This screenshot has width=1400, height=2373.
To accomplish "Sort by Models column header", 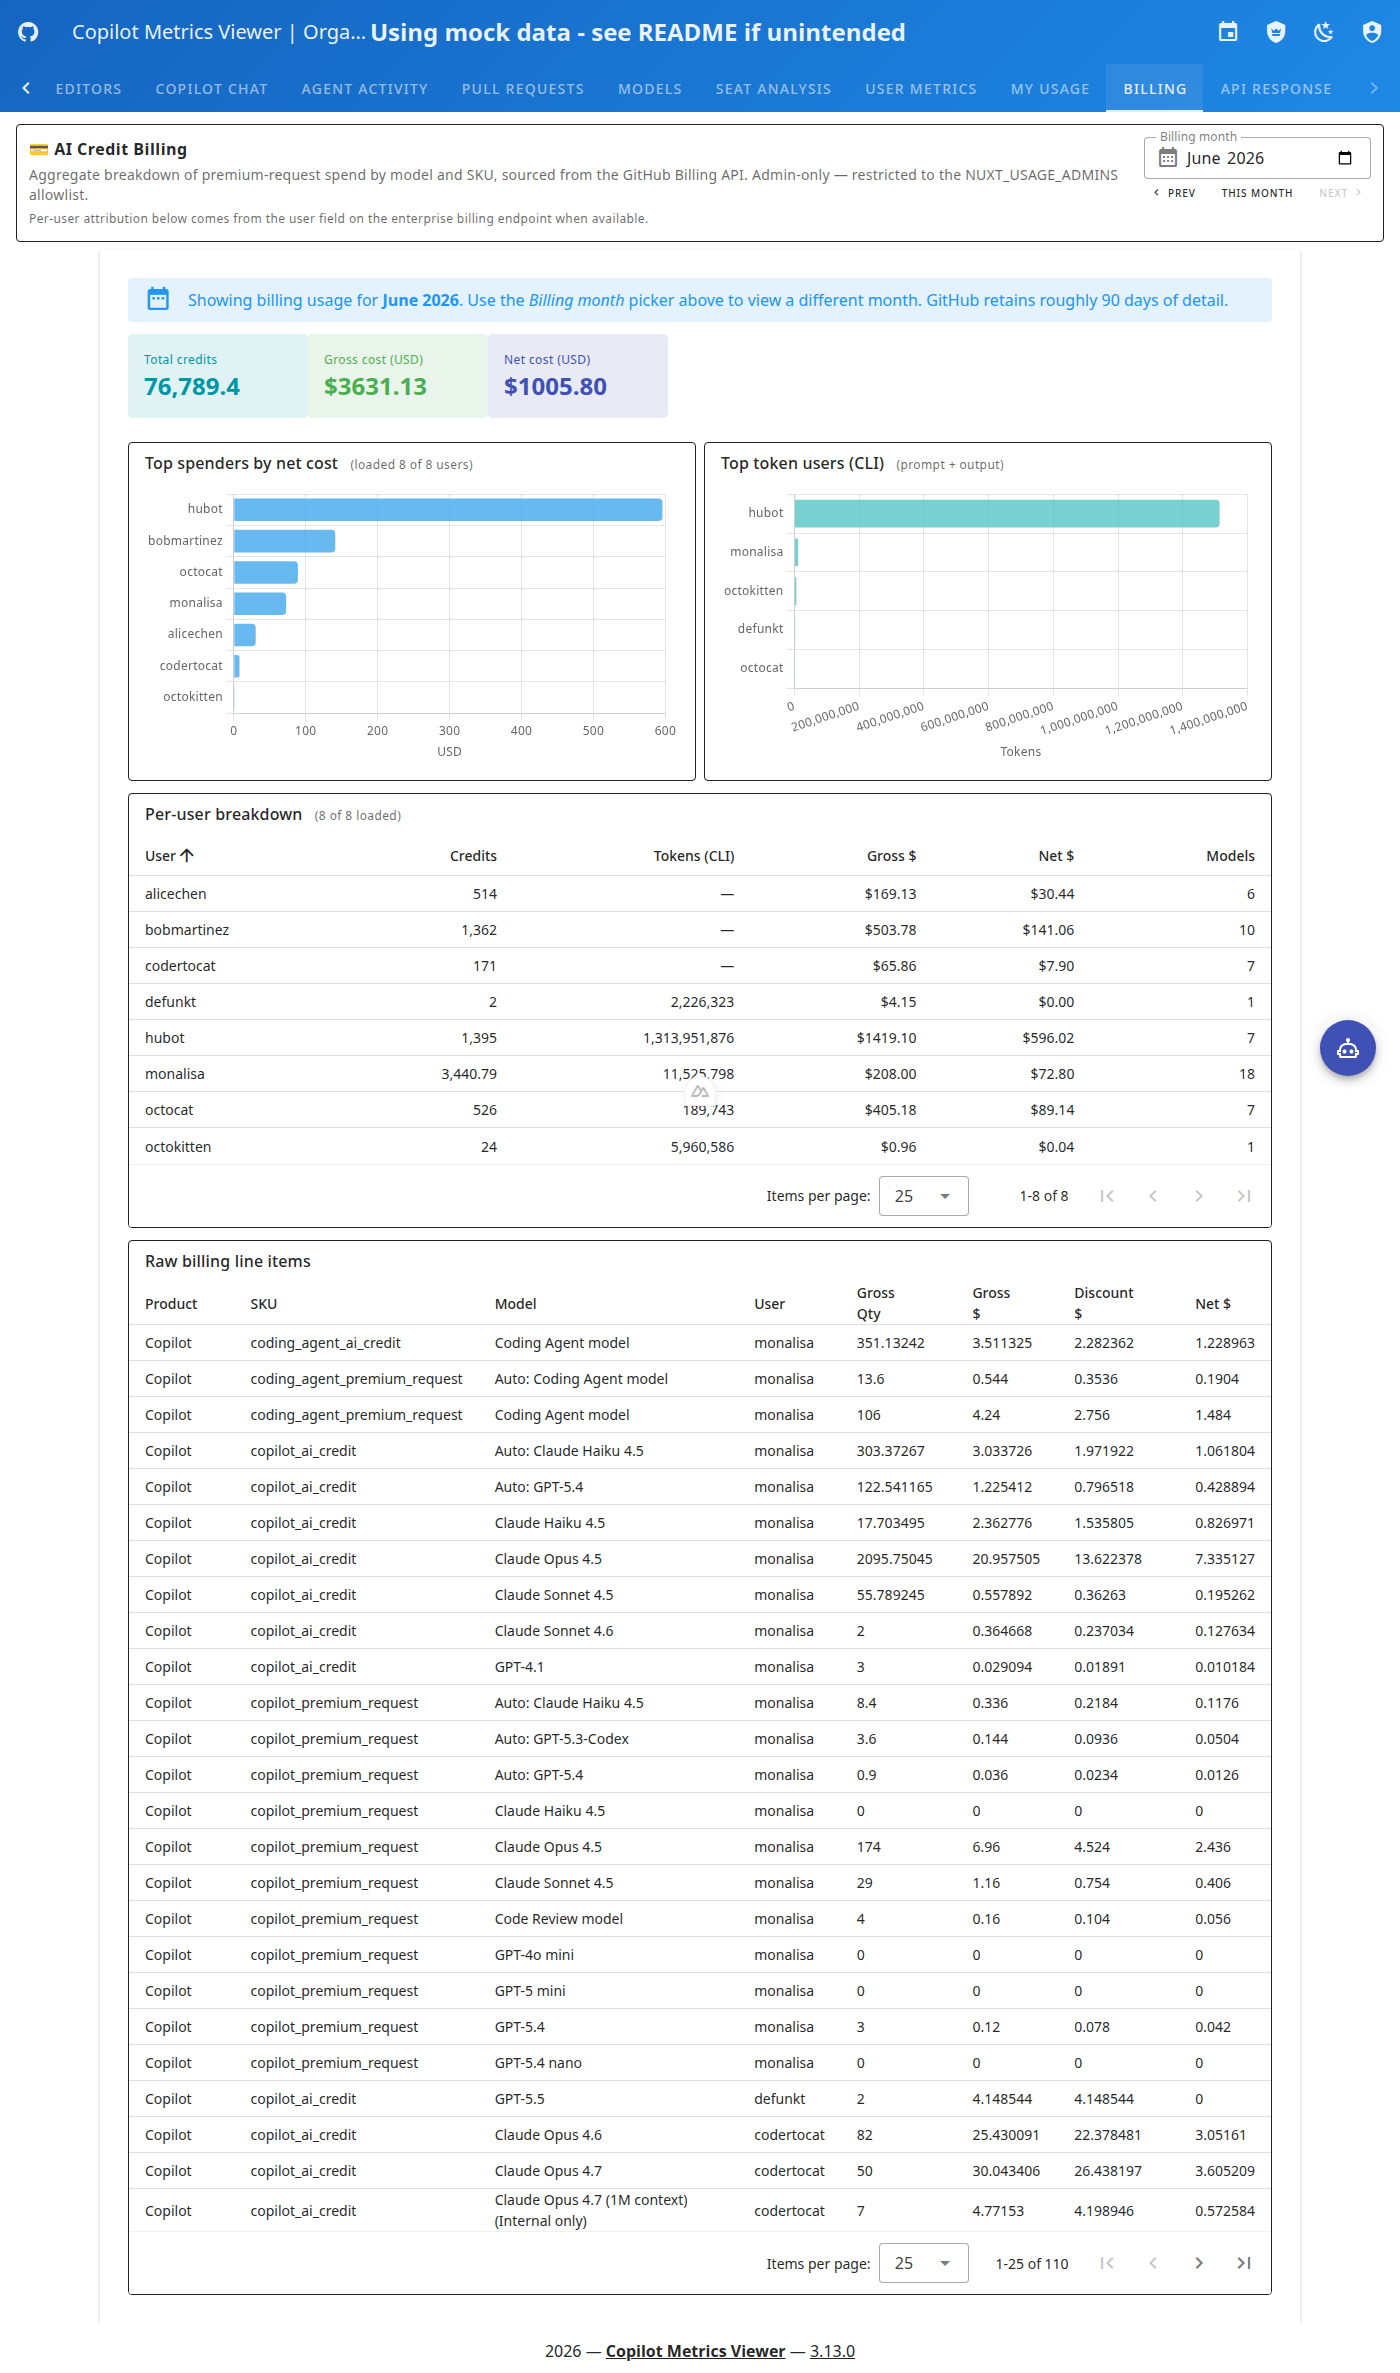I will pos(1230,856).
